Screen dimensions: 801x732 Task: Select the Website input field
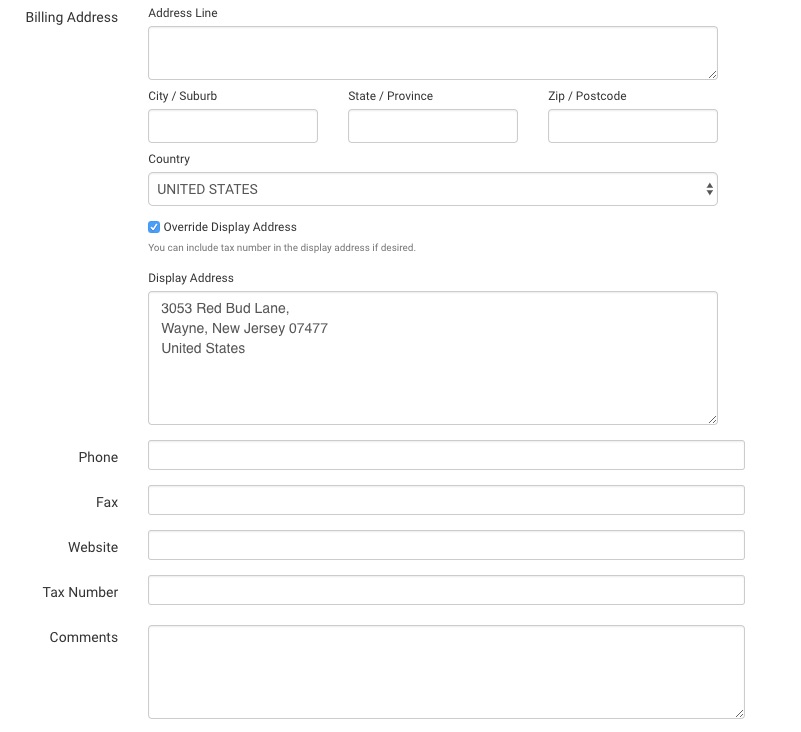(446, 545)
